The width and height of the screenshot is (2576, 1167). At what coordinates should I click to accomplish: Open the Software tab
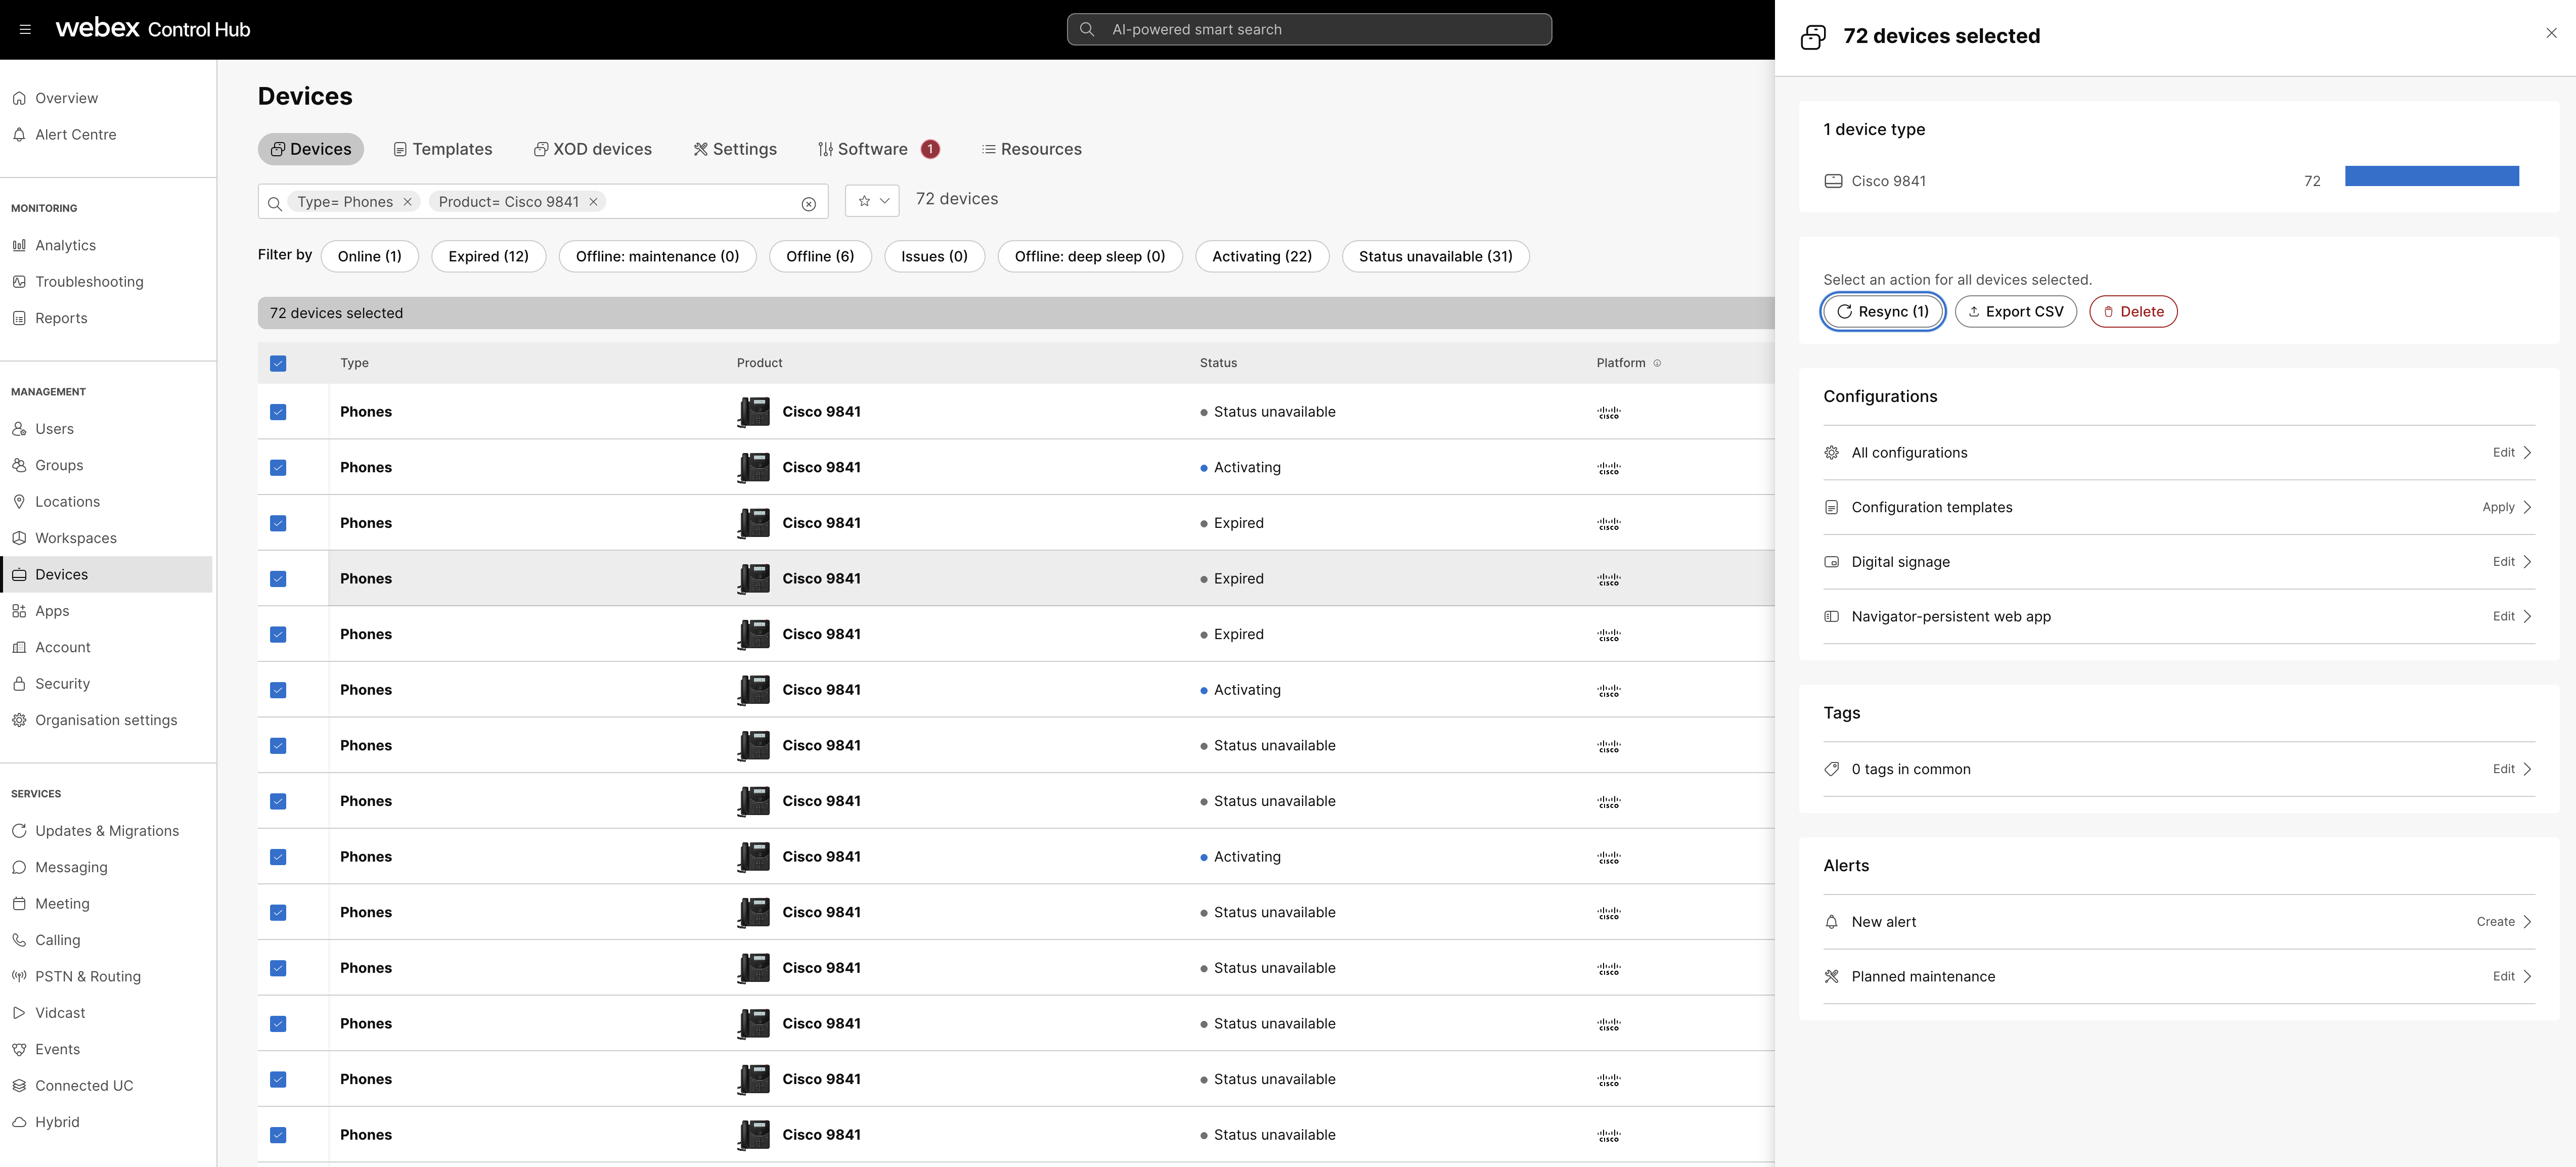pos(862,149)
